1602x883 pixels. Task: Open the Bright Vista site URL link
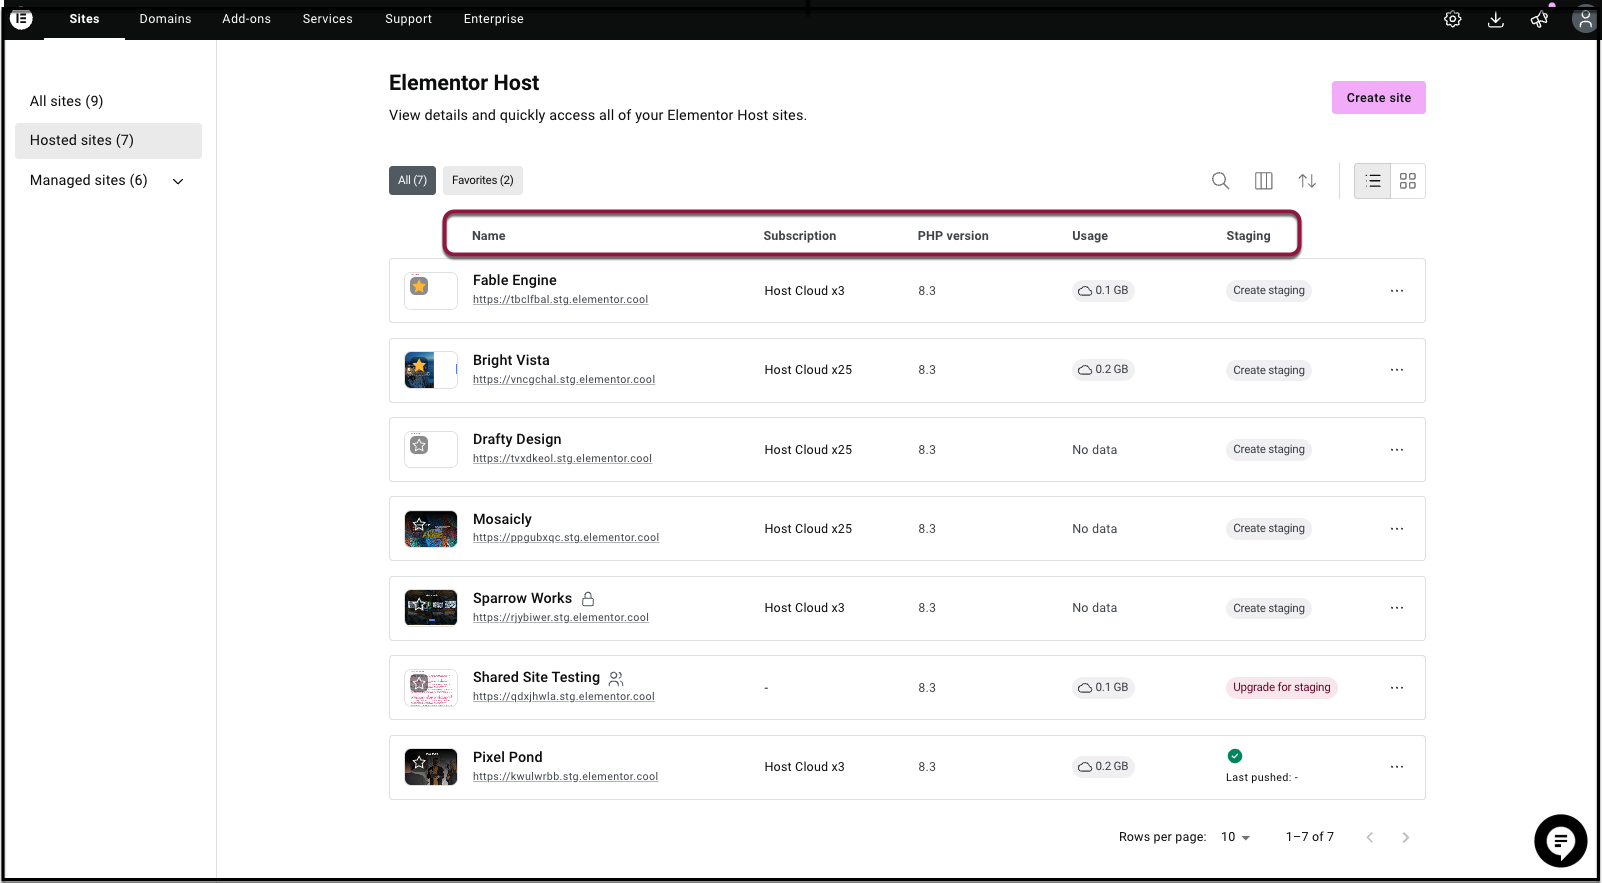[x=564, y=380]
